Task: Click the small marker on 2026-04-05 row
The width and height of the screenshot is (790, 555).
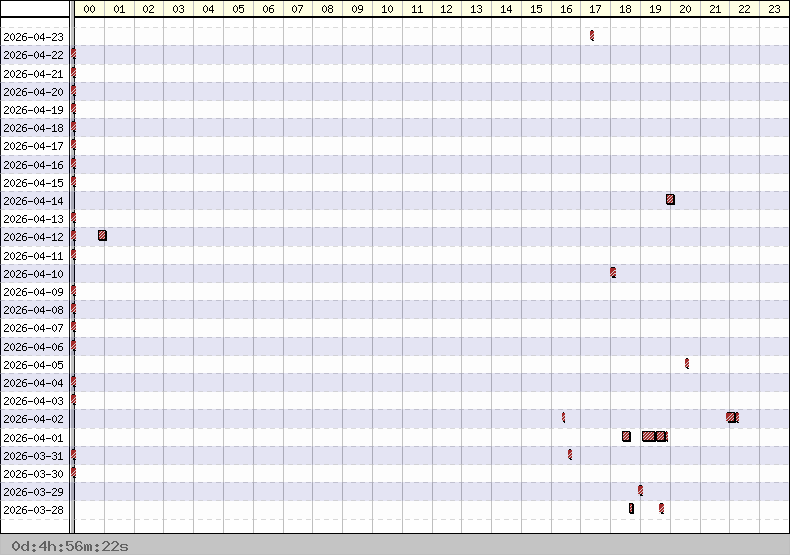Action: point(686,363)
